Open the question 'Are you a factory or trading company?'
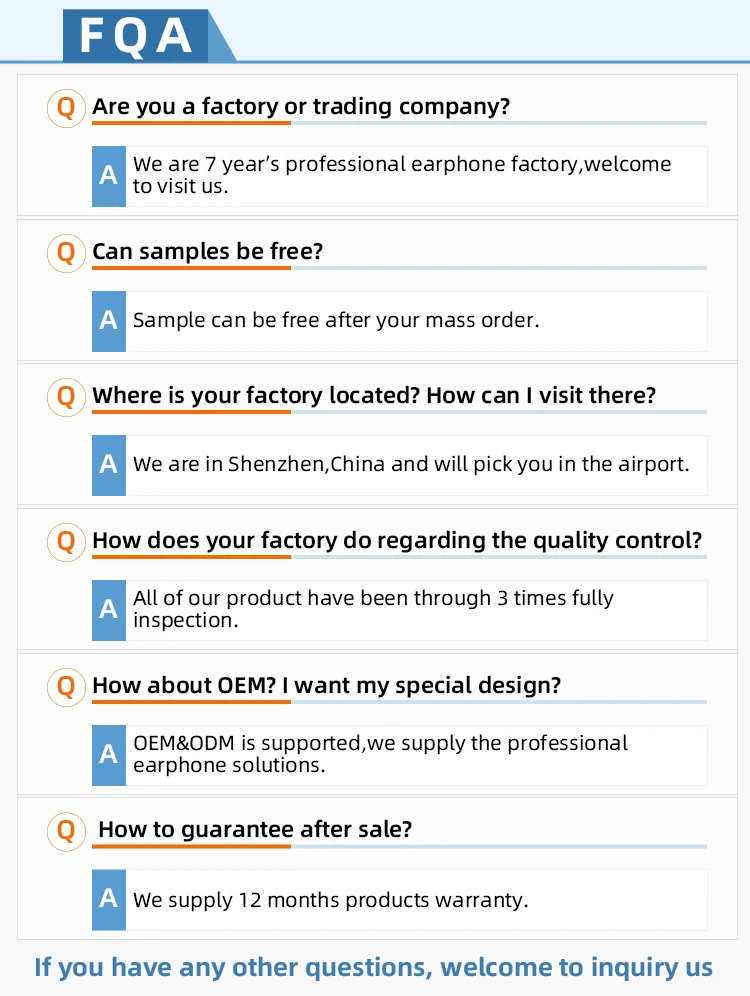The width and height of the screenshot is (750, 996). [301, 107]
